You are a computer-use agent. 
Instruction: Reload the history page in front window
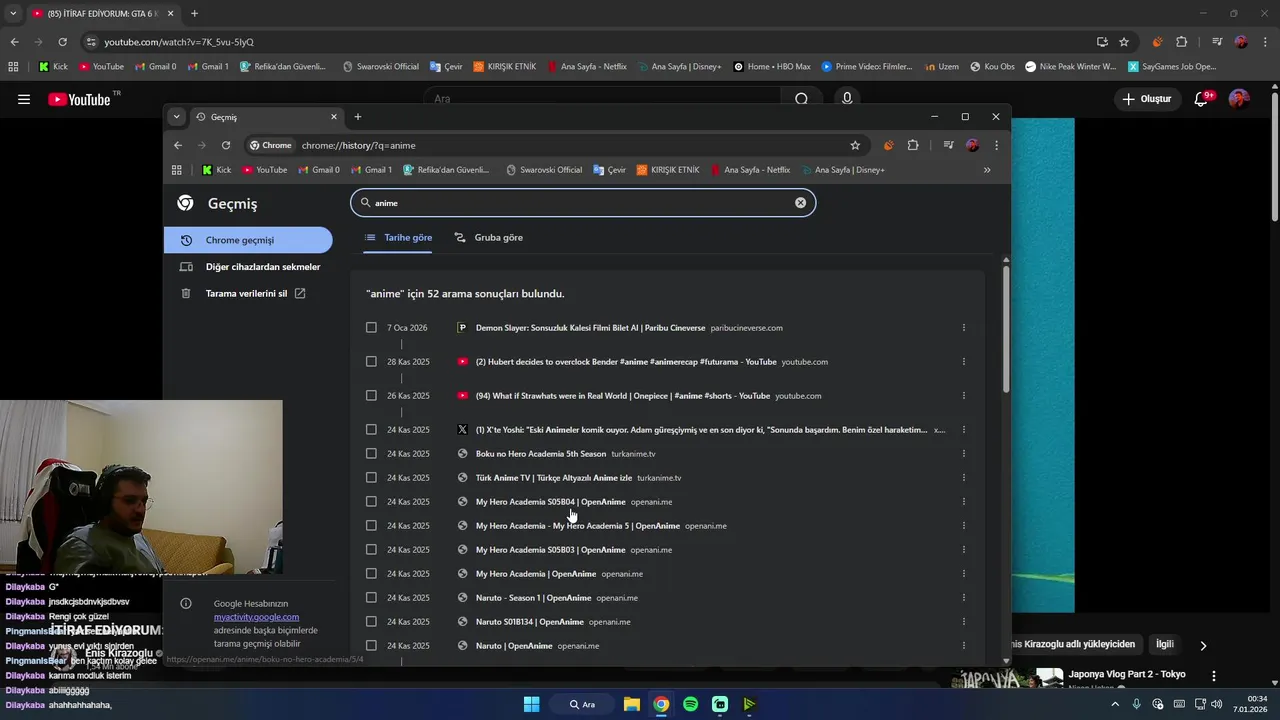tap(226, 145)
